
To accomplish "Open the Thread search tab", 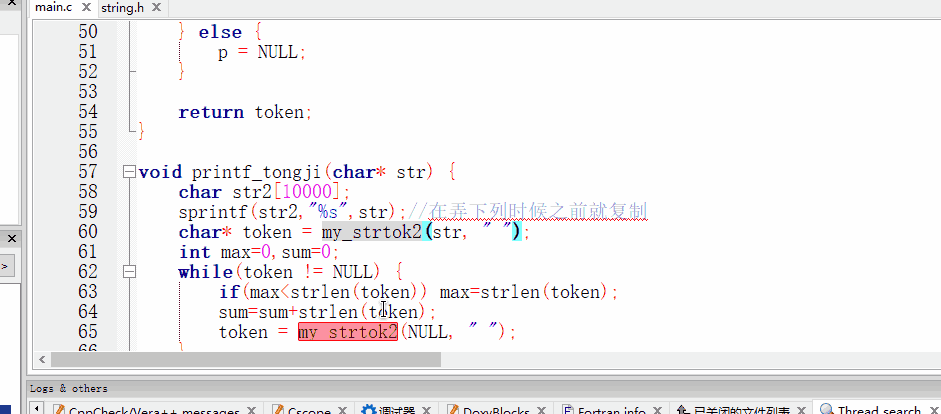I will click(x=879, y=410).
